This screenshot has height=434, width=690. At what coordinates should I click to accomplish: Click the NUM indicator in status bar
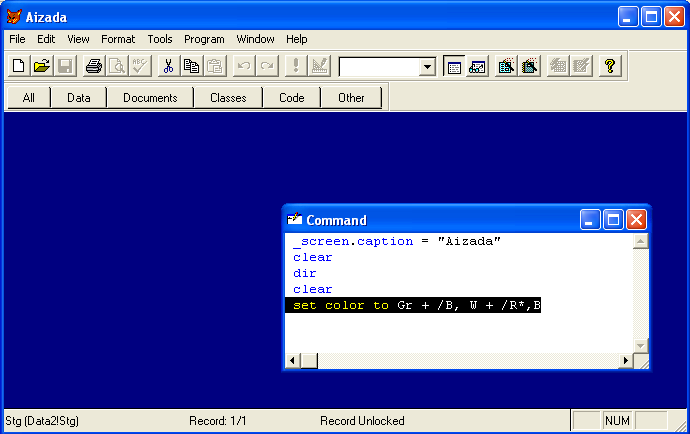click(617, 421)
